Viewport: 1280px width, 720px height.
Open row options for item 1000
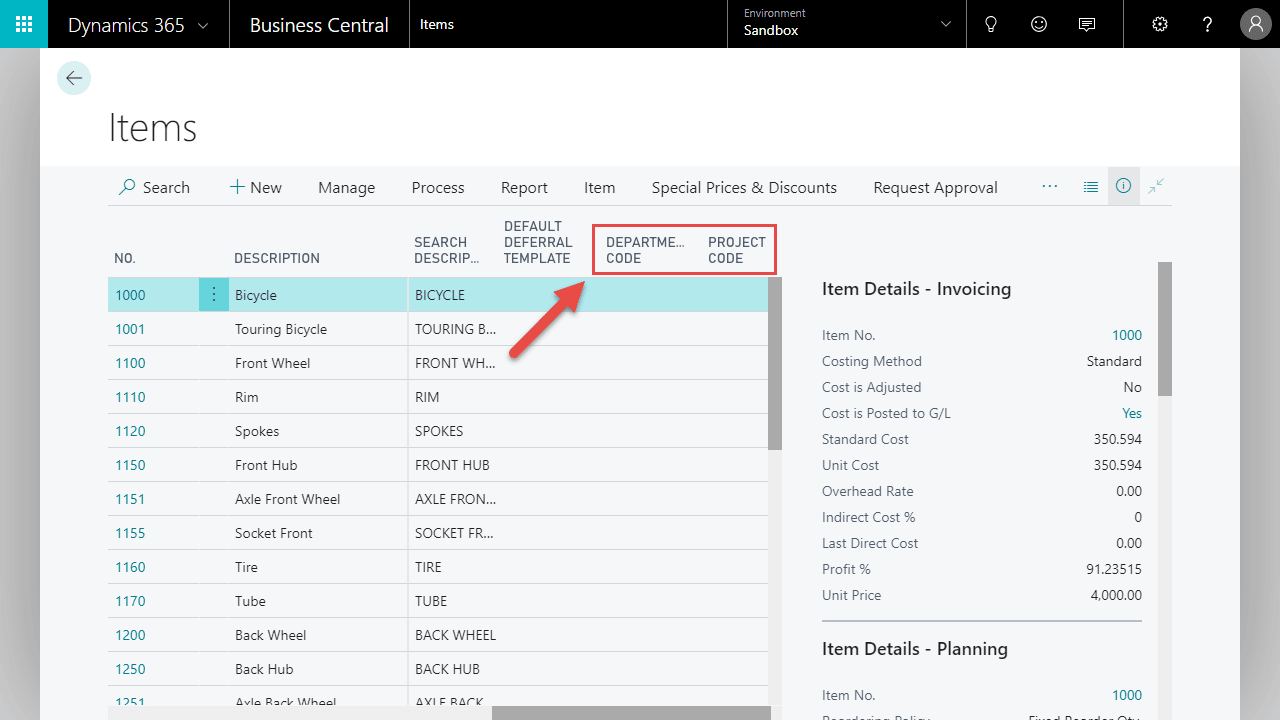coord(213,294)
